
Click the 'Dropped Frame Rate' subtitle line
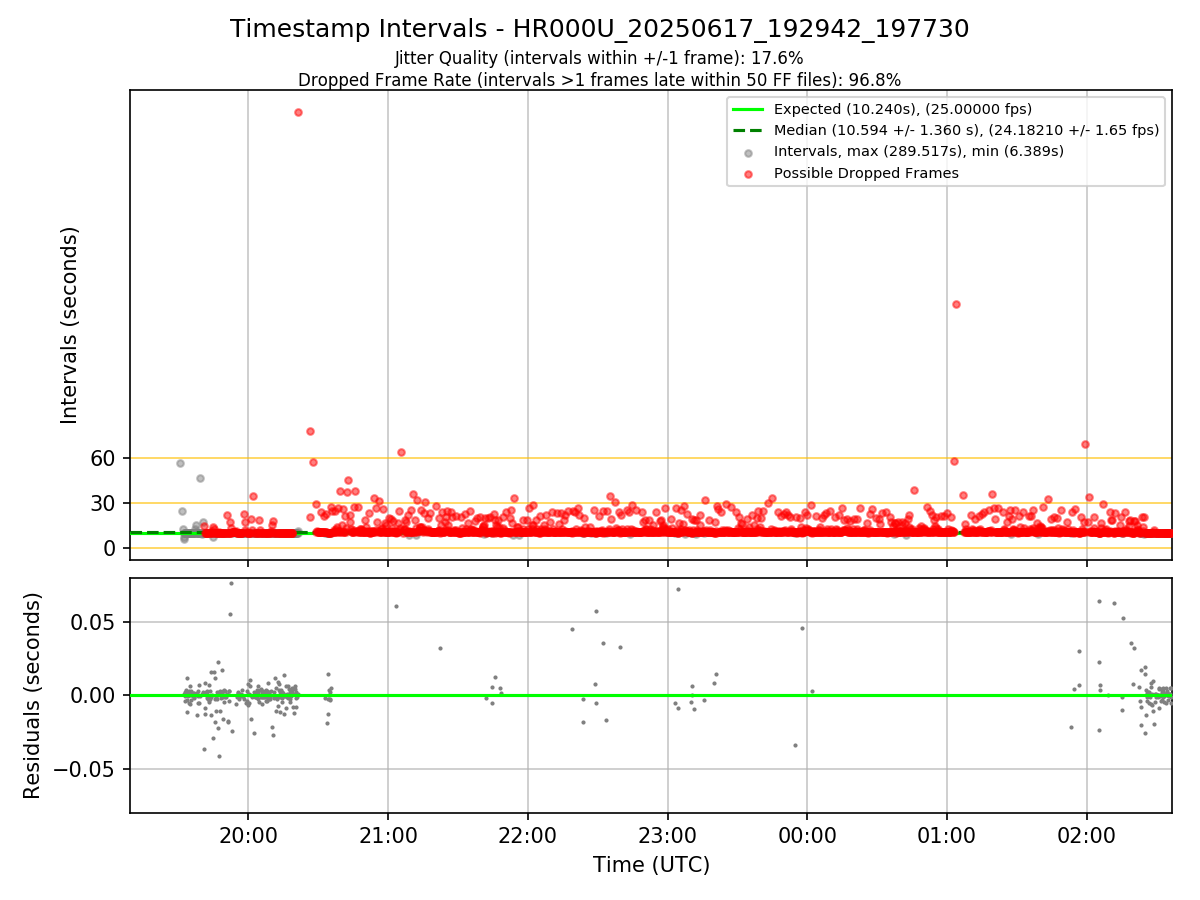[599, 80]
